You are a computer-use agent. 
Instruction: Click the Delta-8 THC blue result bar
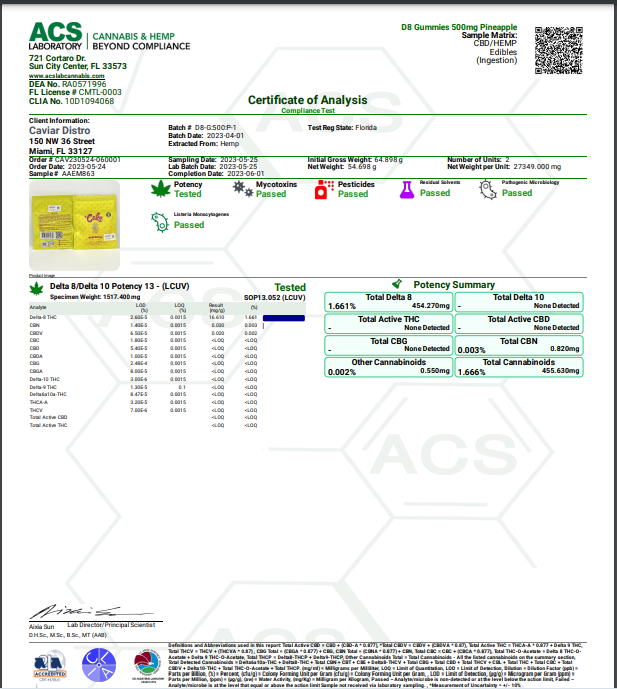point(284,318)
